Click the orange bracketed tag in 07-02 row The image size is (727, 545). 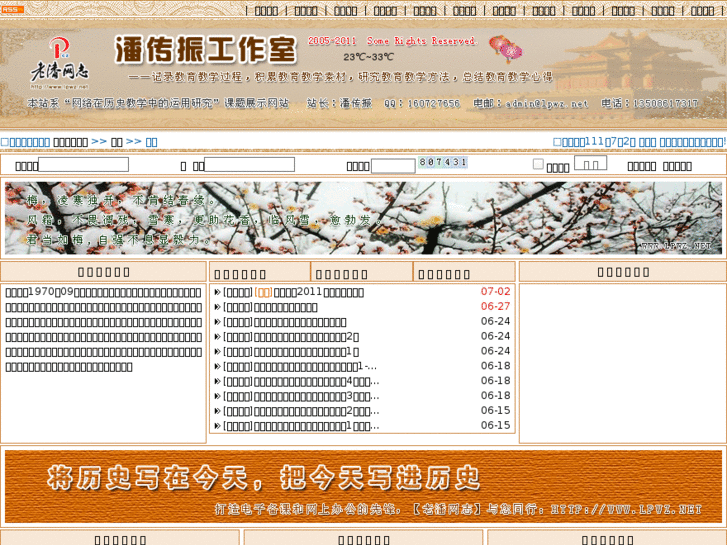pos(263,292)
